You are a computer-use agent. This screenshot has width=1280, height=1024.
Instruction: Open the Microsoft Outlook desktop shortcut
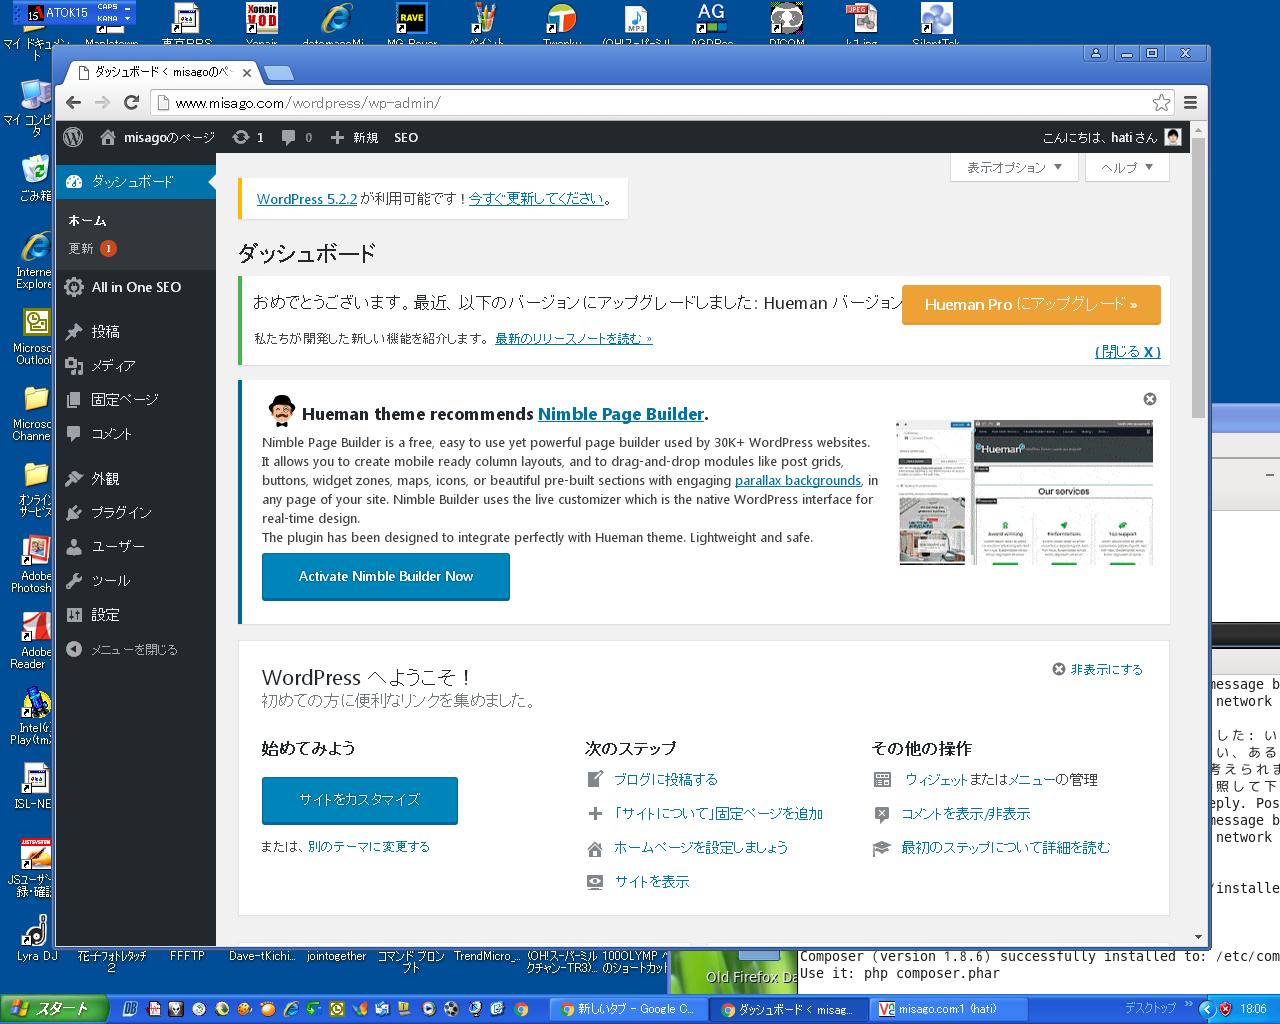pyautogui.click(x=35, y=336)
